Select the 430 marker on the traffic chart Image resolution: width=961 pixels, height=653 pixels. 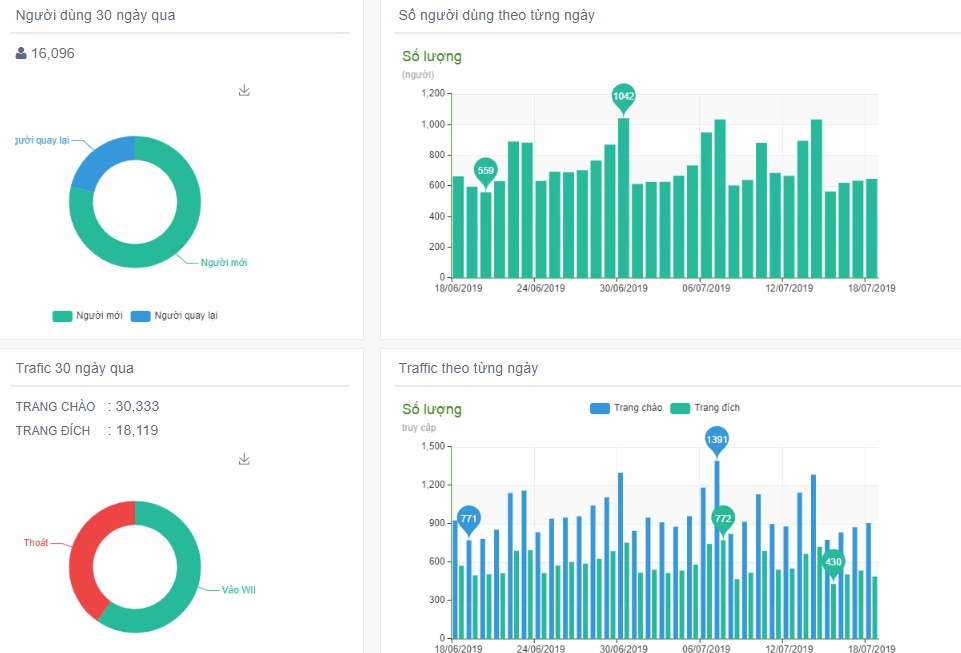(834, 561)
